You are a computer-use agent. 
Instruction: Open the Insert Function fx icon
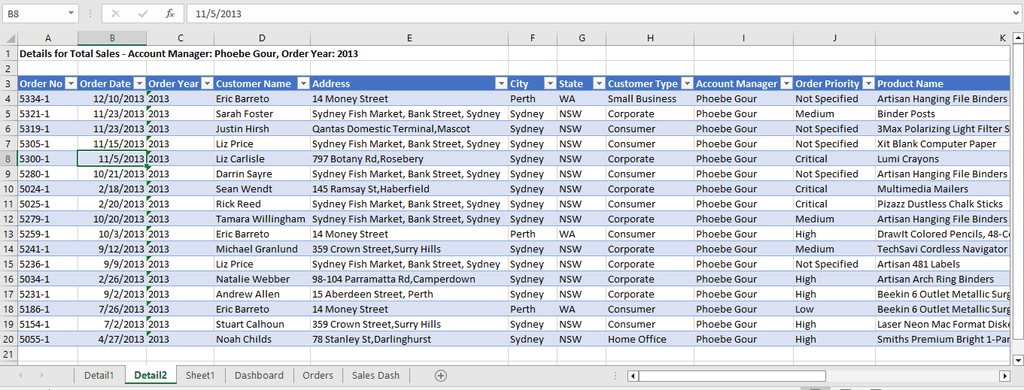click(170, 13)
